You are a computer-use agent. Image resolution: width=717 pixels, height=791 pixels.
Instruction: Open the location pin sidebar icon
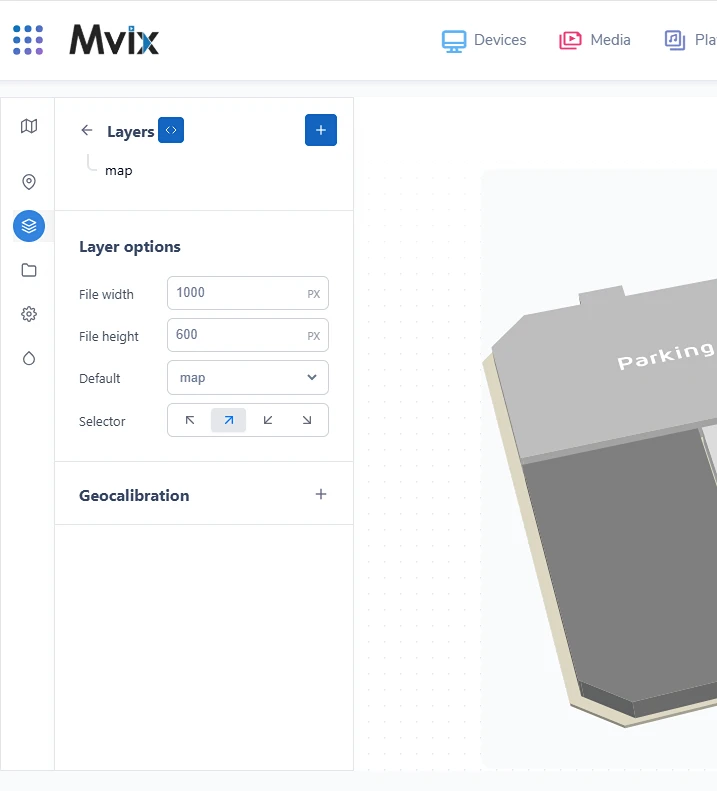29,182
